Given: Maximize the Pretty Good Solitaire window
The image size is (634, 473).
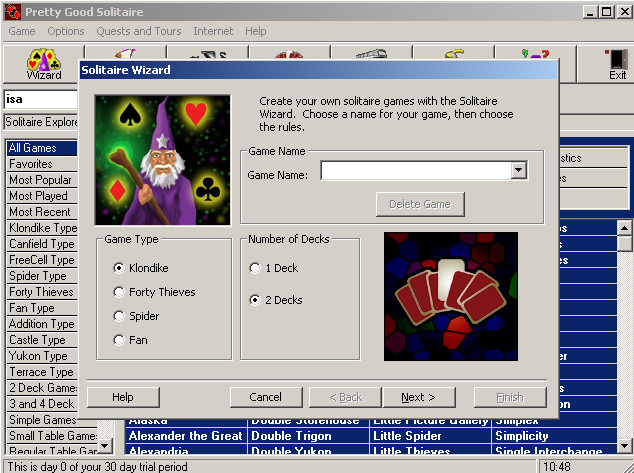Looking at the screenshot, I should (x=607, y=12).
